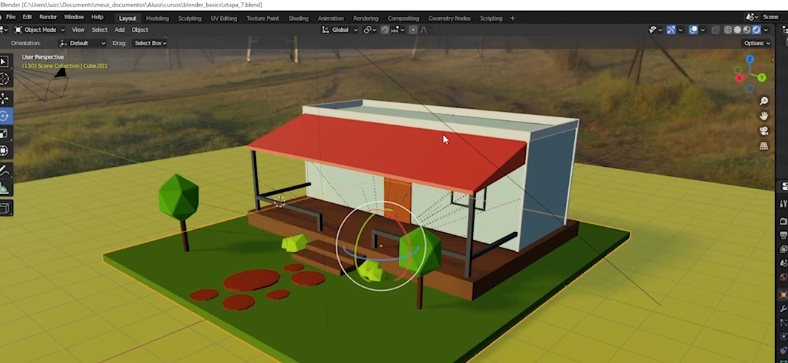Click the hand pan view icon
Screen dimensions: 788x363
click(x=764, y=116)
